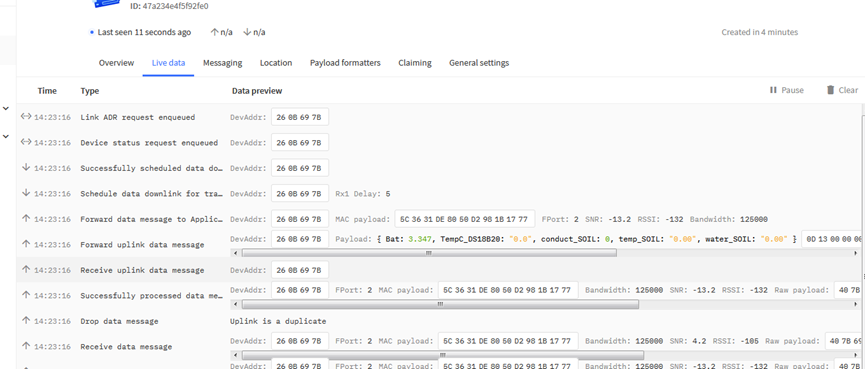Click down arrow icon on Successfully scheduled row
This screenshot has height=369, width=865.
click(x=25, y=168)
